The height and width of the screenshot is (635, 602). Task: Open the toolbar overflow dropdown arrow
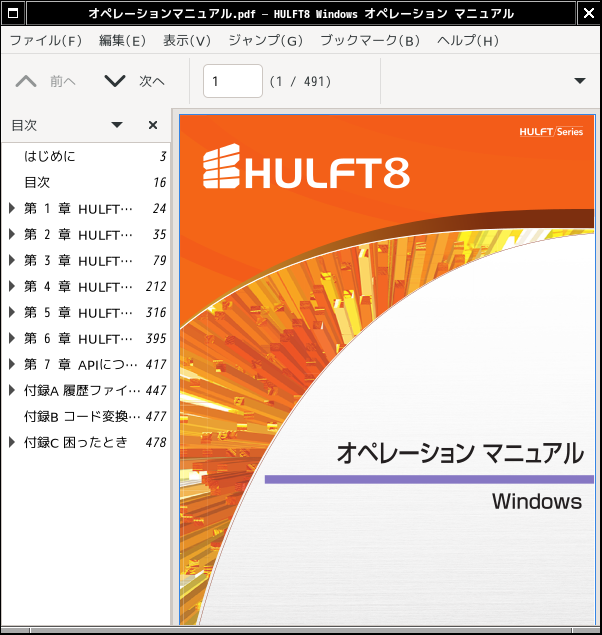click(x=580, y=81)
